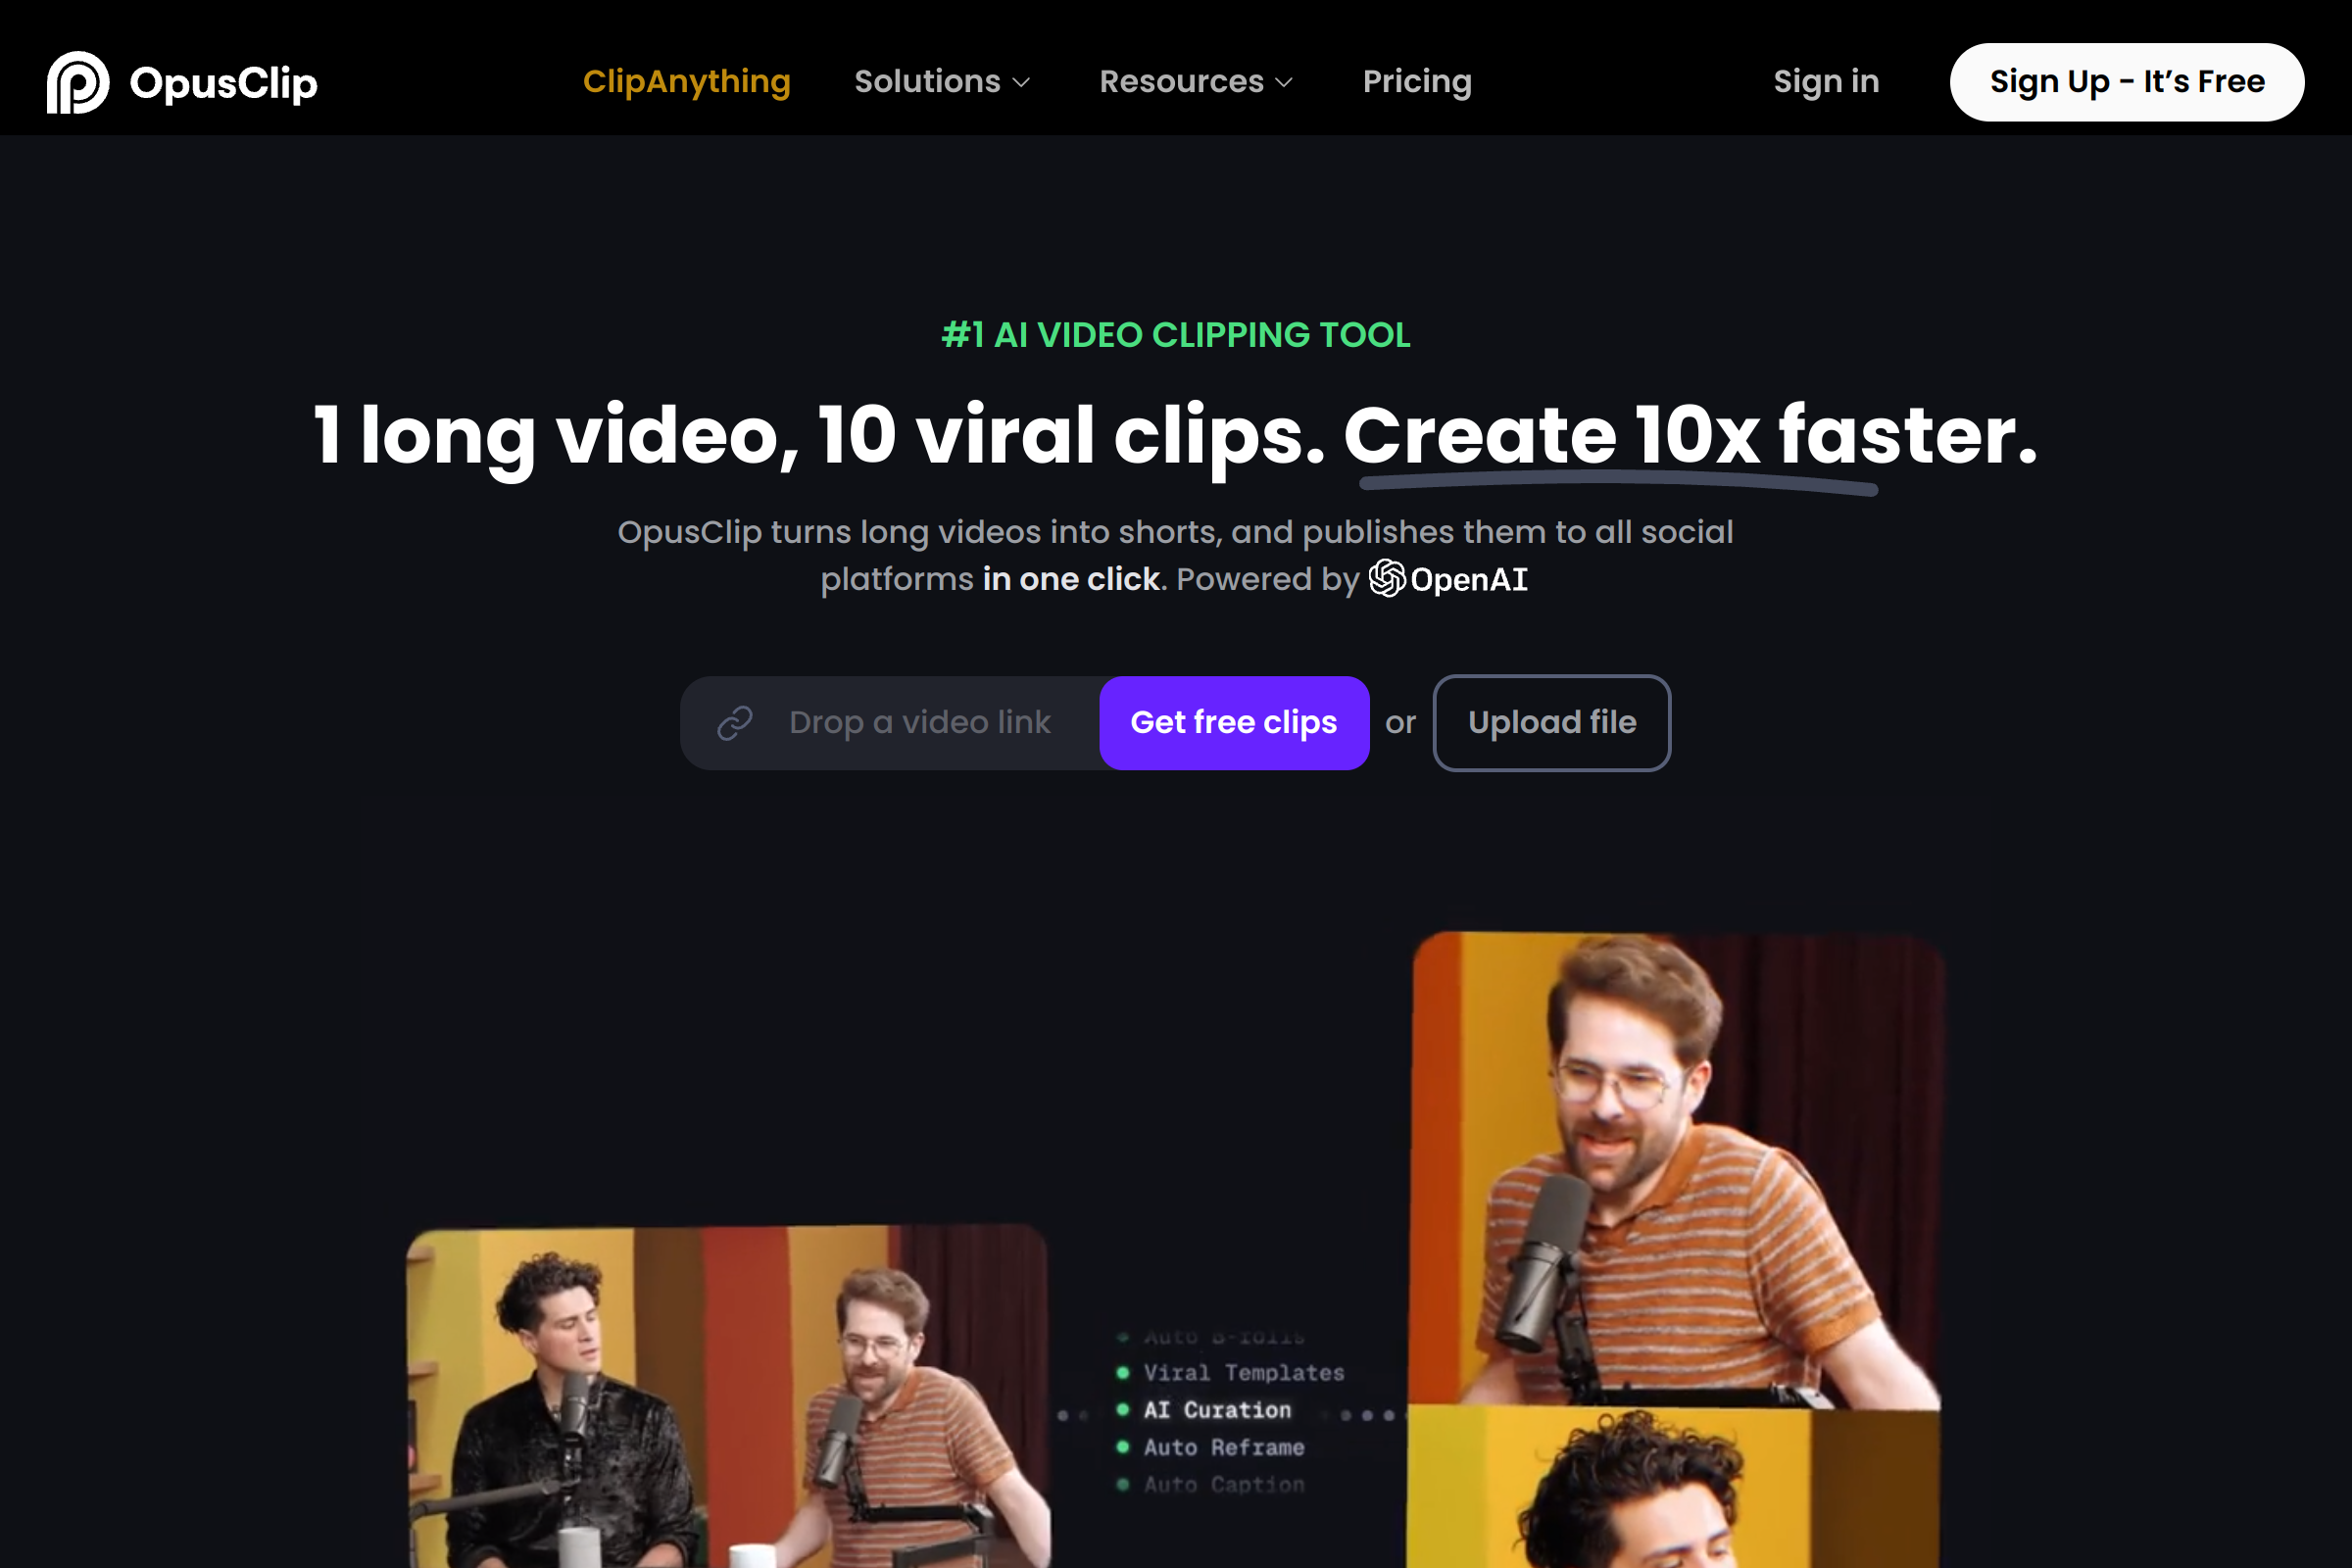Open the ClipAnything menu item
Viewport: 2352px width, 1568px height.
[x=686, y=82]
